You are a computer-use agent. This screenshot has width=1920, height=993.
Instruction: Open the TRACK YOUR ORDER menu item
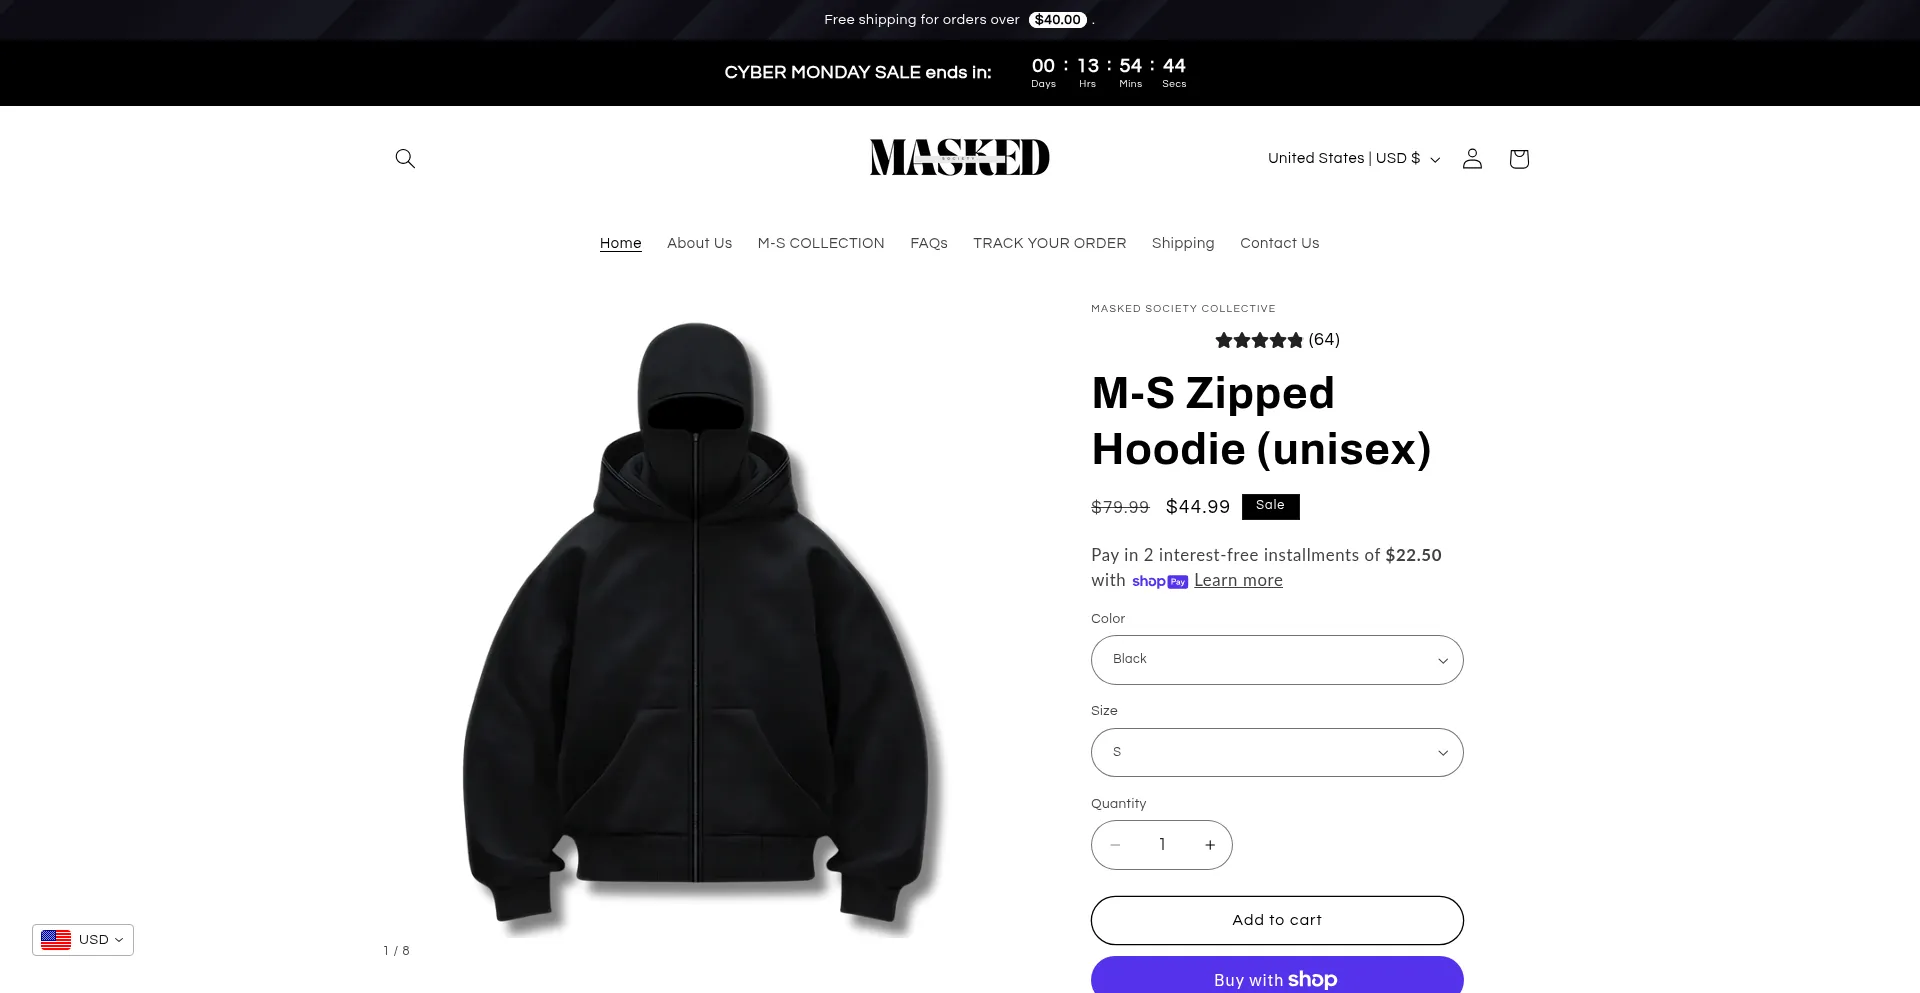click(x=1049, y=243)
